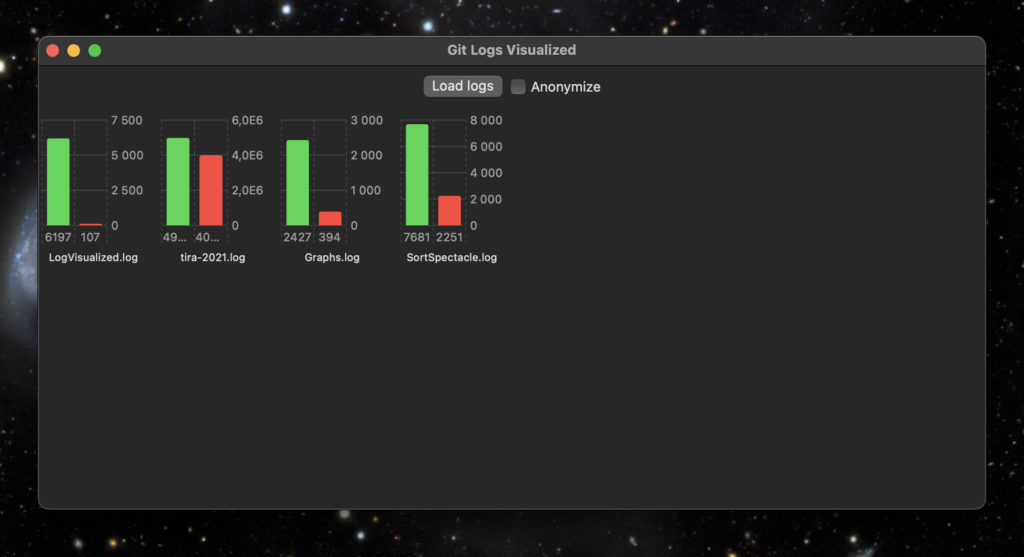Select the red bar in Graphs.log chart

pos(330,218)
